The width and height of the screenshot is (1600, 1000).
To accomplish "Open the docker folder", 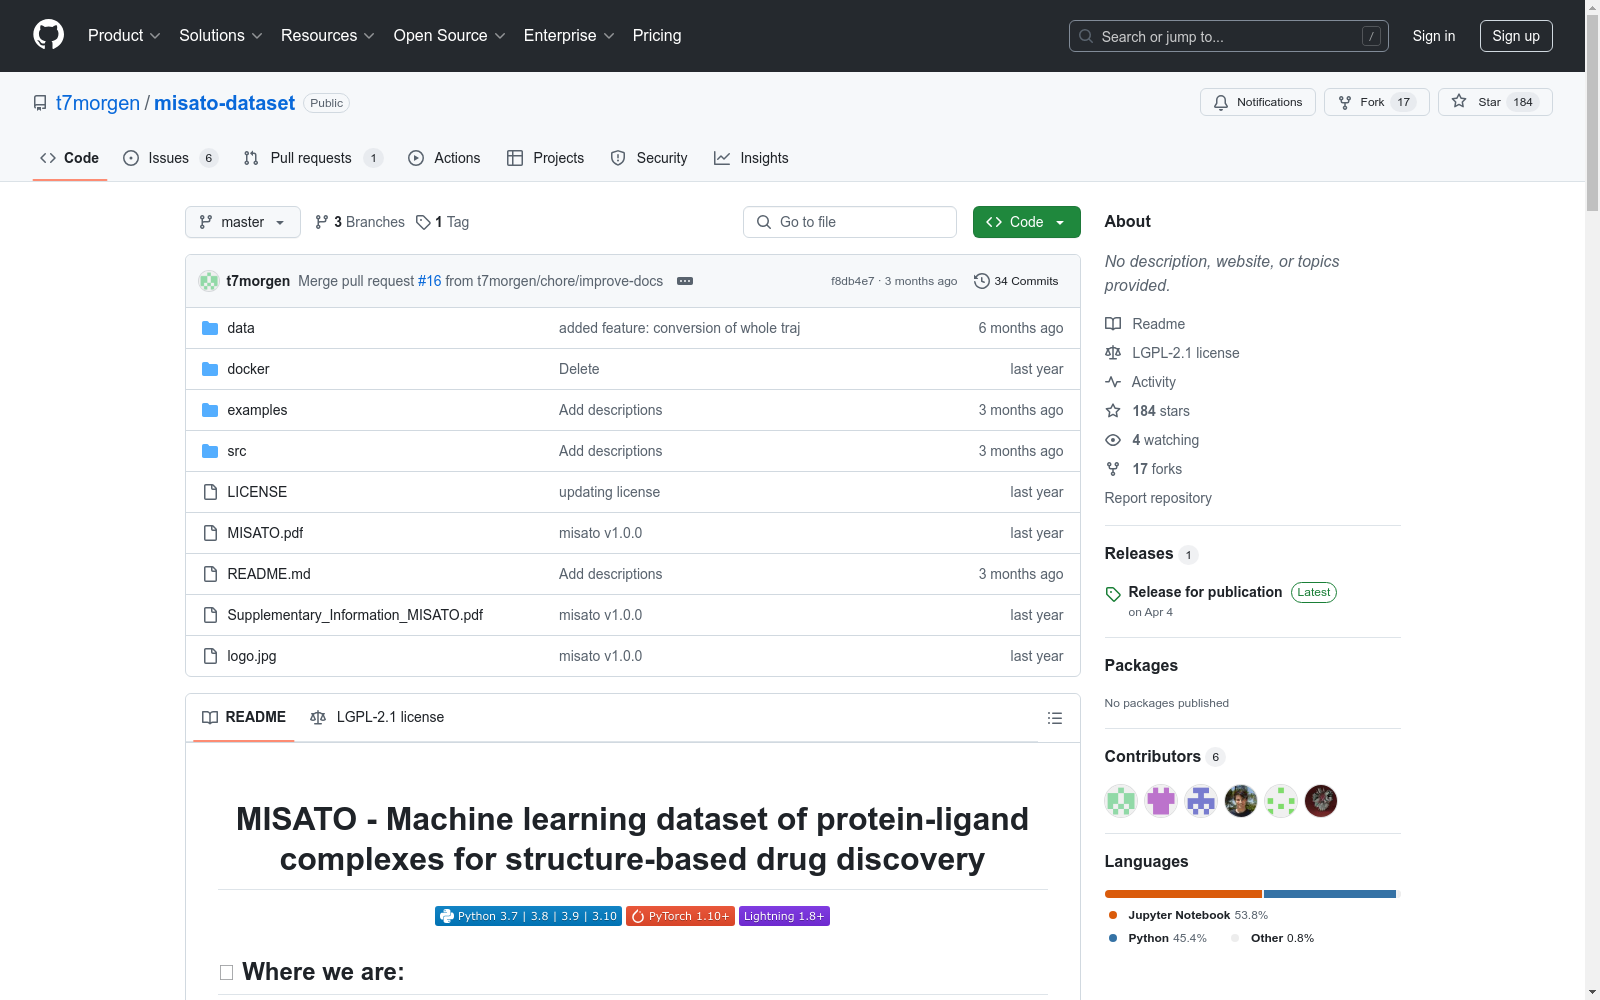I will point(248,369).
